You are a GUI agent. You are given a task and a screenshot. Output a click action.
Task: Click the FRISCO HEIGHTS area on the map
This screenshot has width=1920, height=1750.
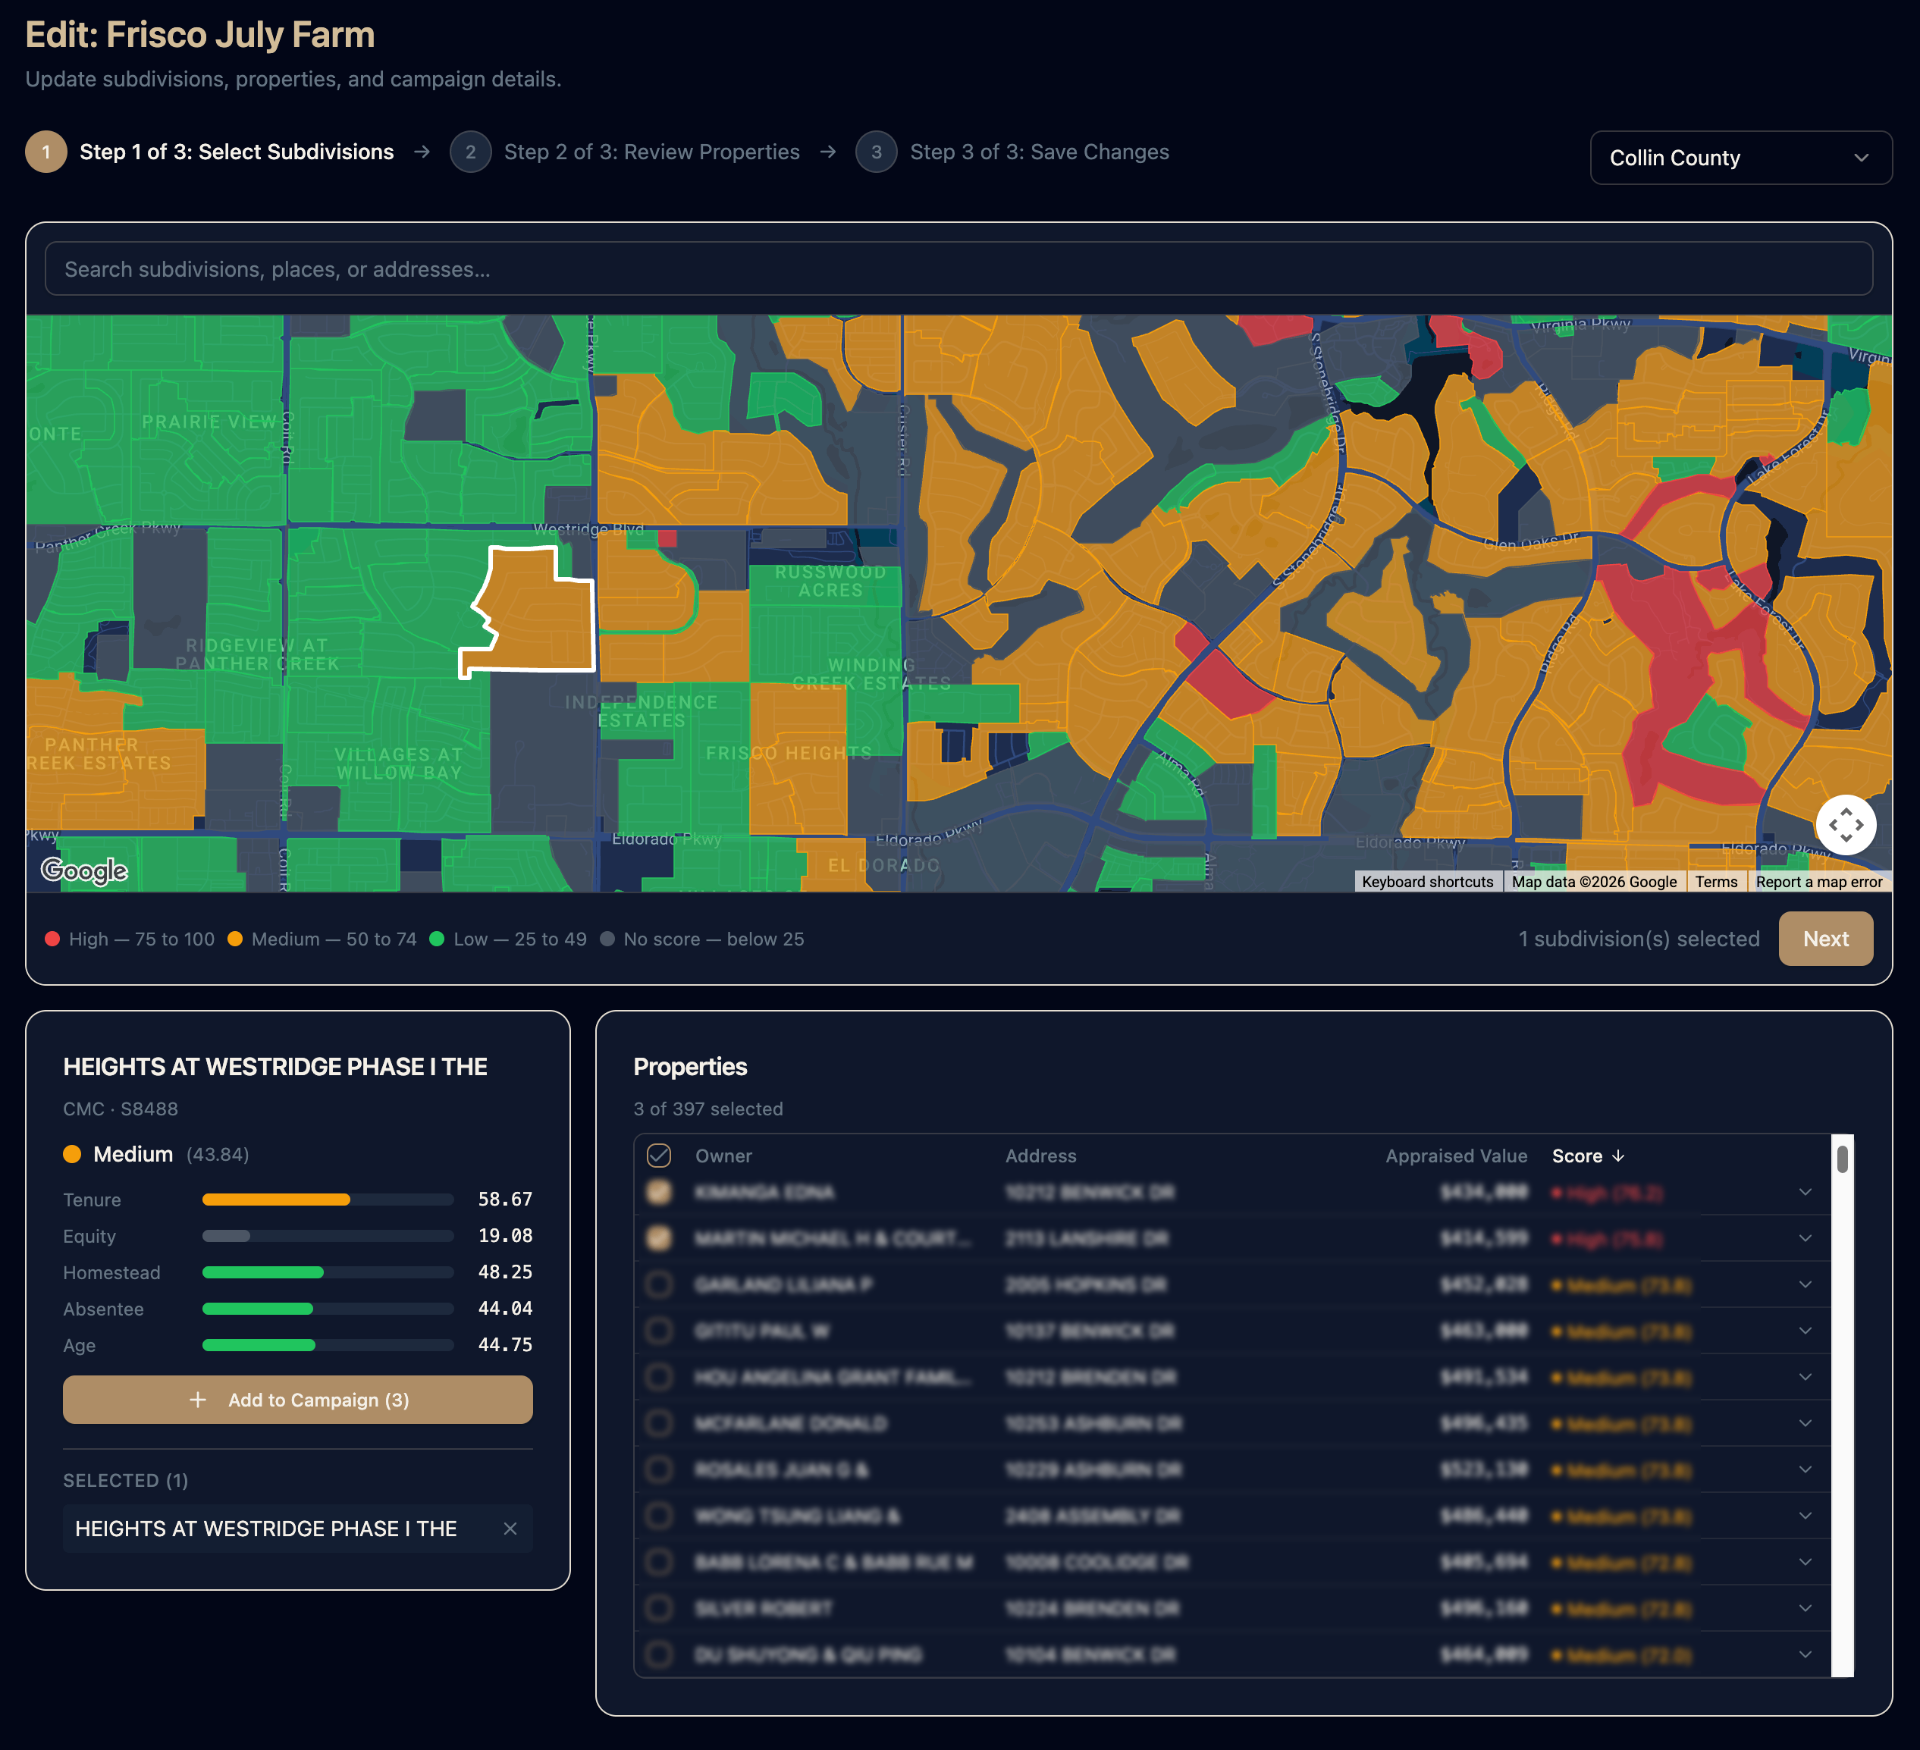tap(788, 753)
